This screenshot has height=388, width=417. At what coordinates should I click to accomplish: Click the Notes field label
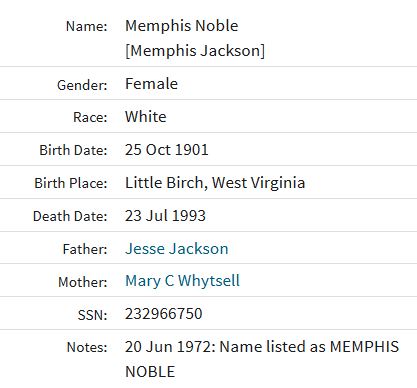coord(87,347)
